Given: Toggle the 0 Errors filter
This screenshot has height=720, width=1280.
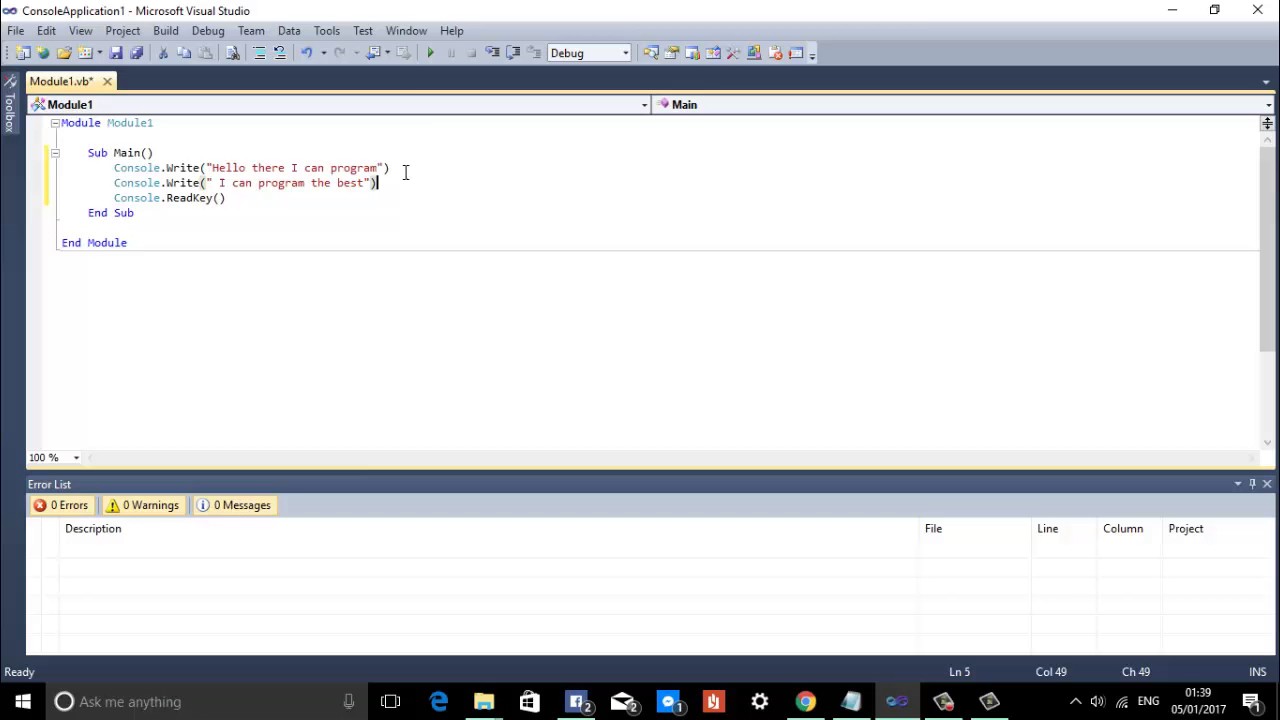Looking at the screenshot, I should click(61, 505).
